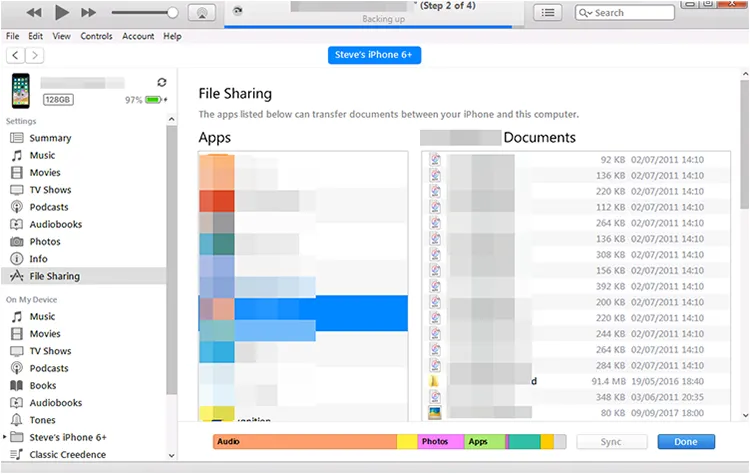This screenshot has width=750, height=474.
Task: Click the Apps segment of storage bar
Action: 485,441
